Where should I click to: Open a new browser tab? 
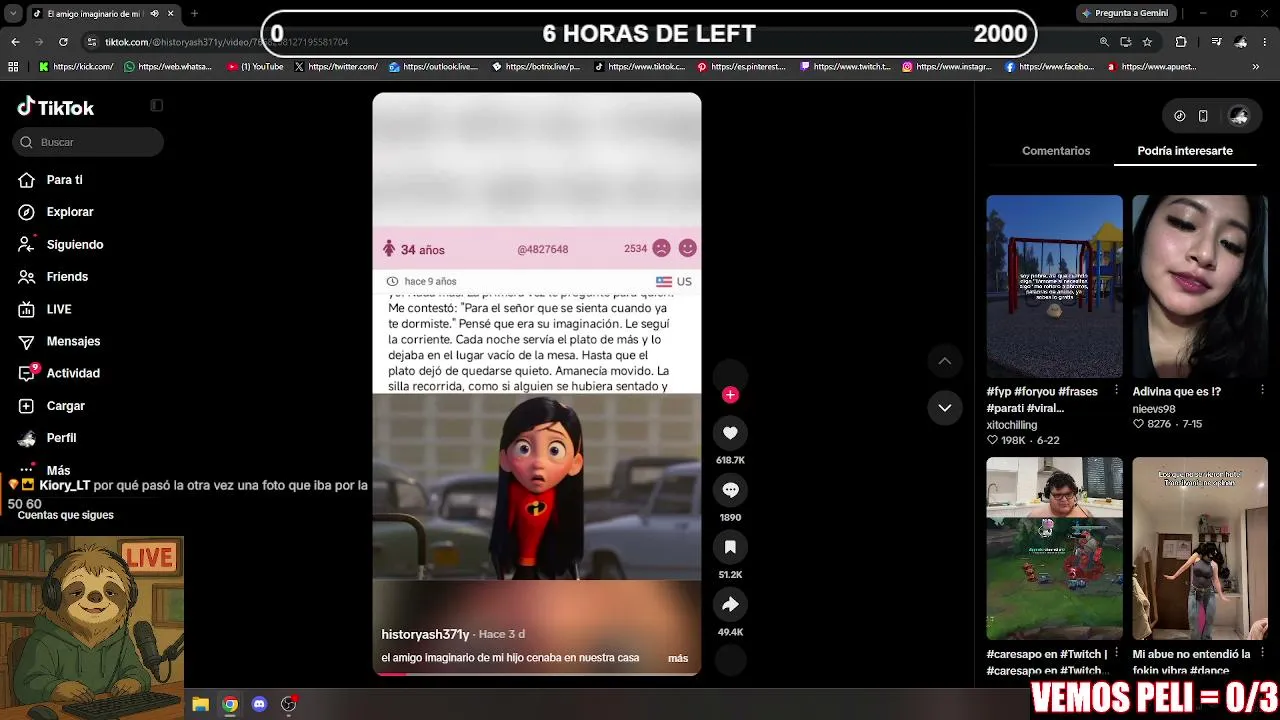pos(194,14)
